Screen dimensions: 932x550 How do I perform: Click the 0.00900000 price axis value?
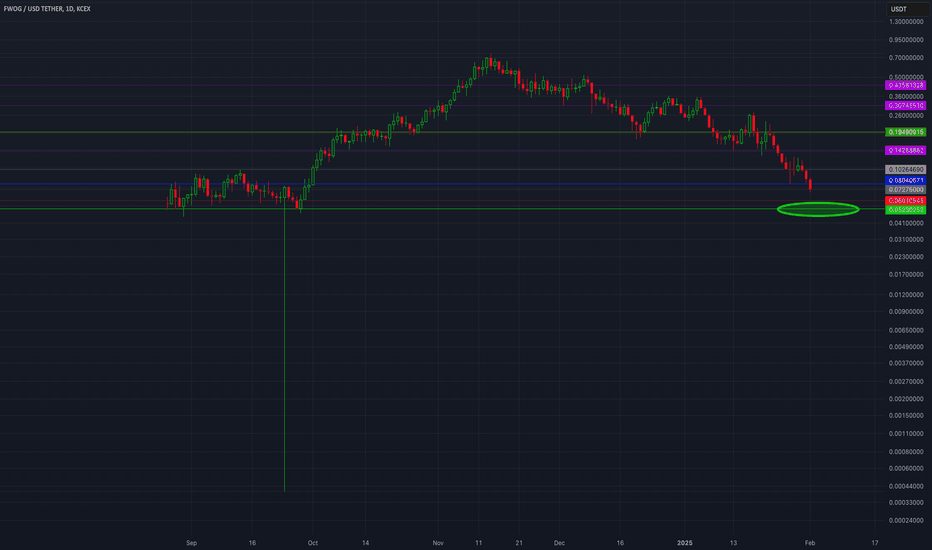coord(906,312)
